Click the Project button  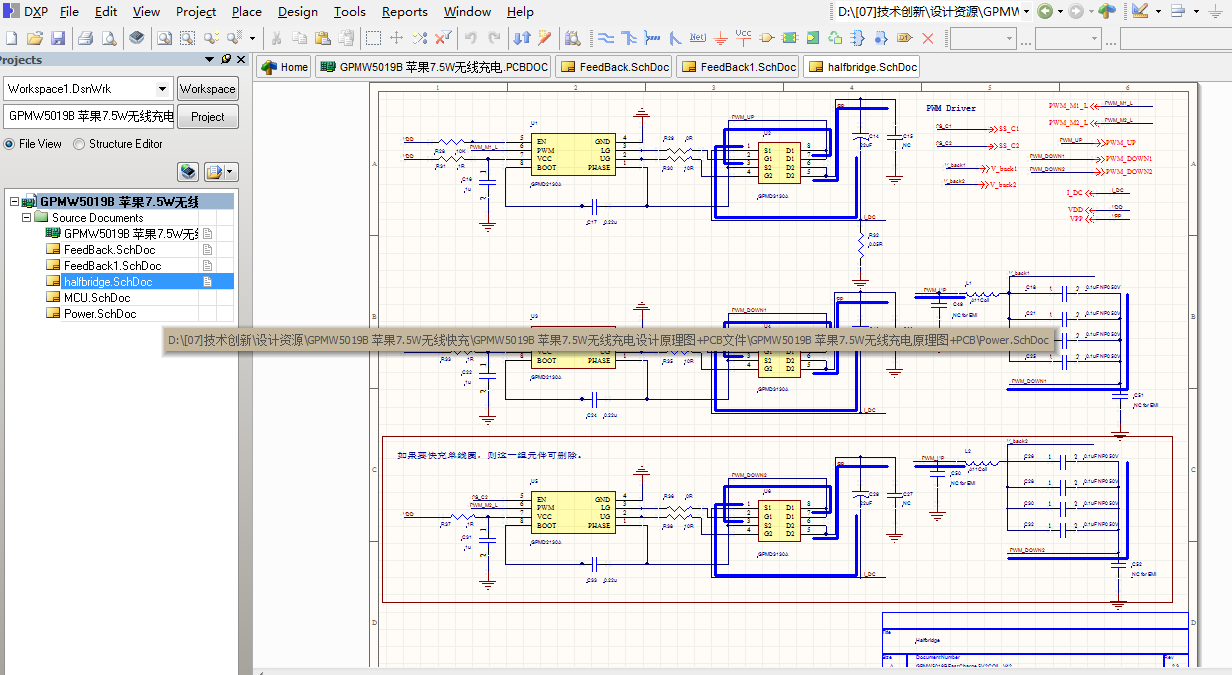pos(208,117)
